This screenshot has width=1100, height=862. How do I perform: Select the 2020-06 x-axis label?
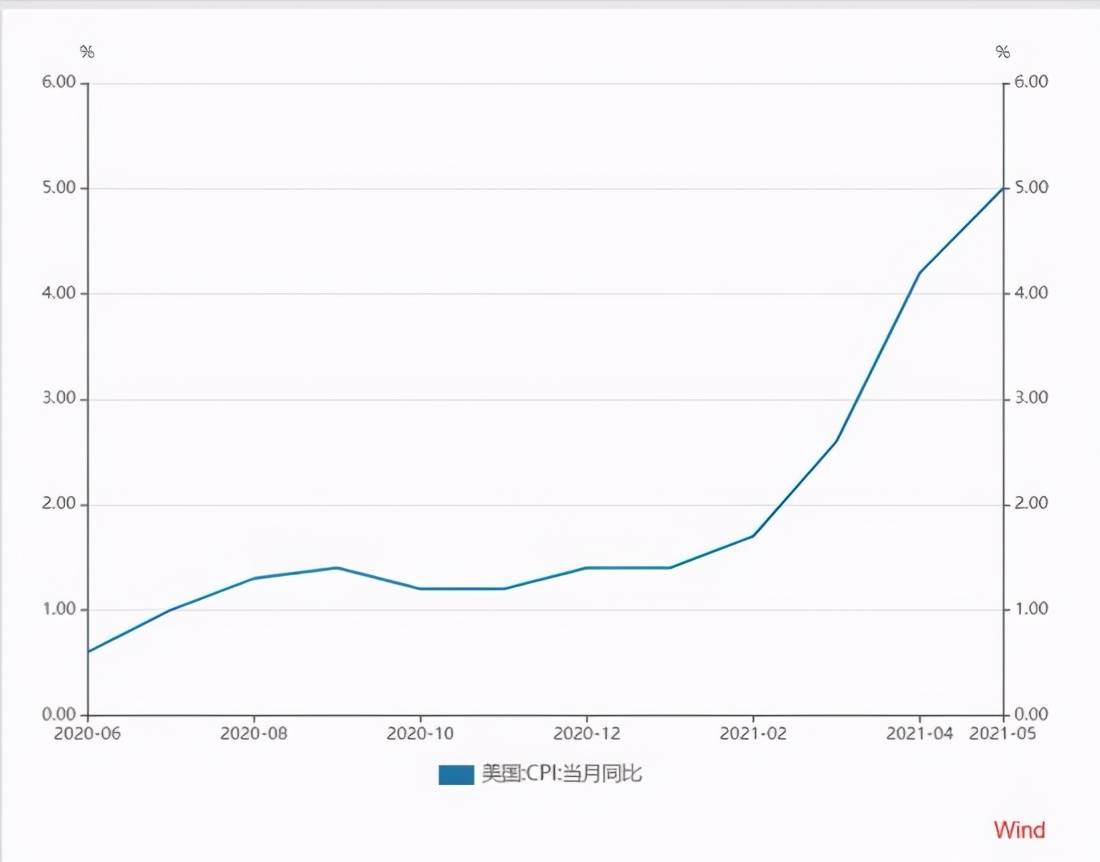tap(88, 734)
